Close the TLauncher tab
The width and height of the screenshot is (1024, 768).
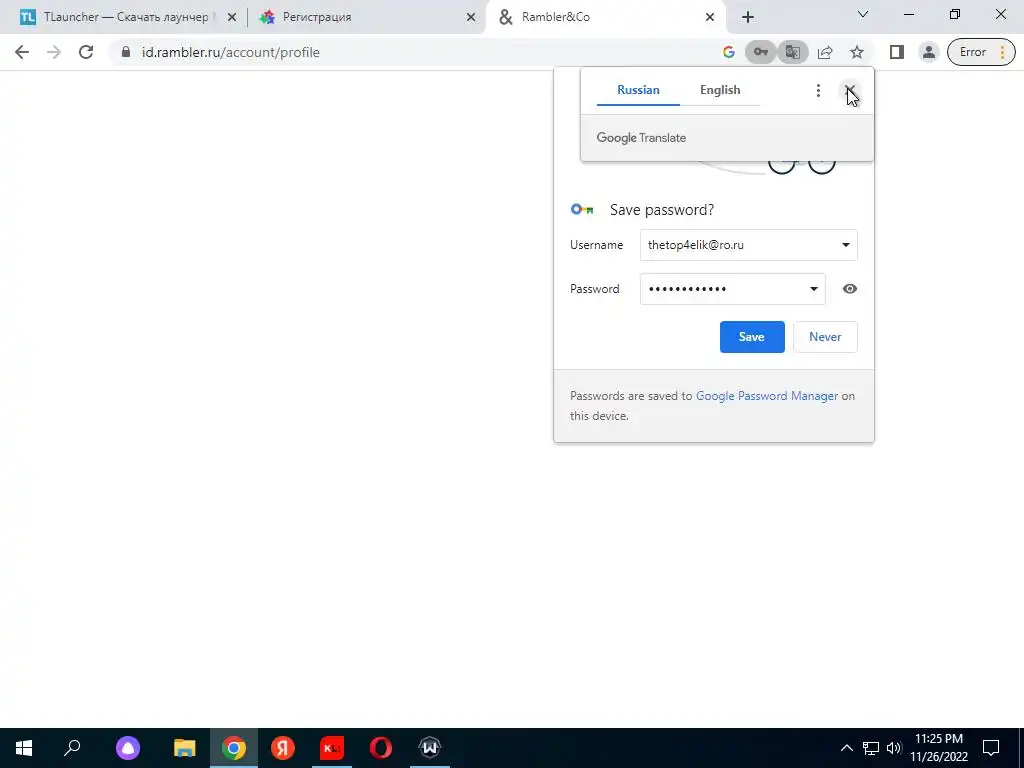click(x=232, y=18)
